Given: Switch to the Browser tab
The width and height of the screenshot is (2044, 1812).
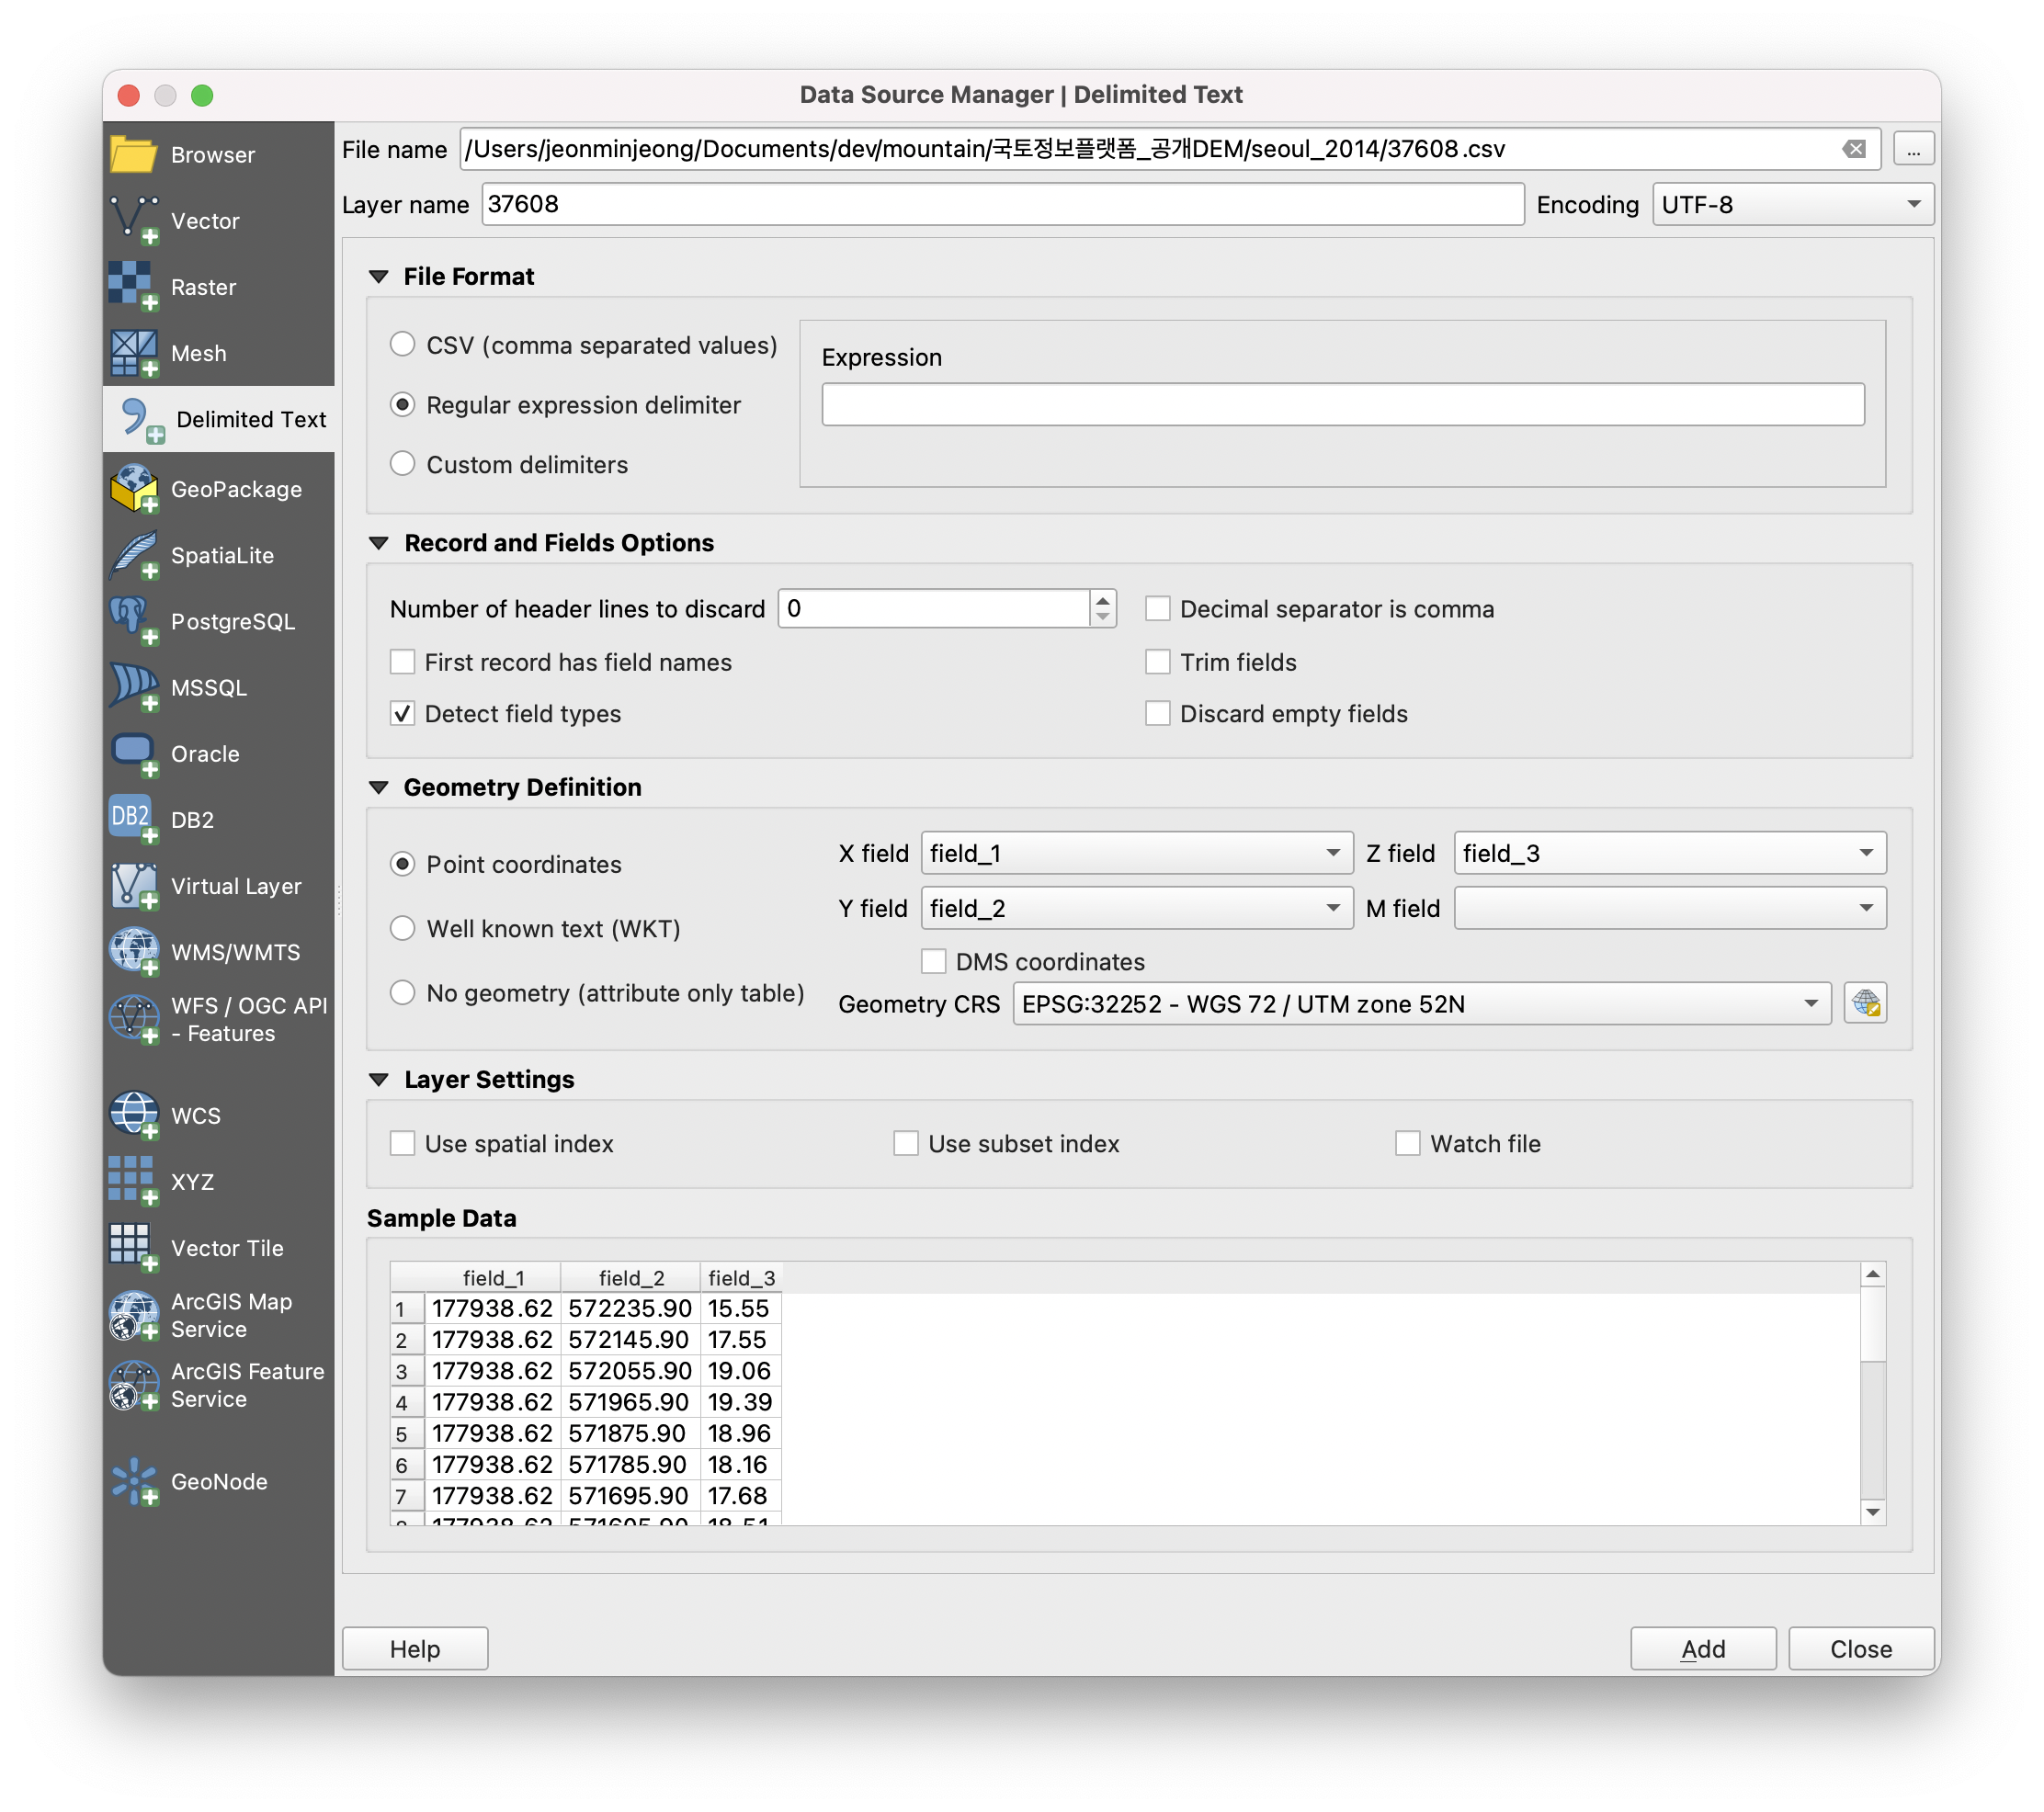Looking at the screenshot, I should click(212, 155).
